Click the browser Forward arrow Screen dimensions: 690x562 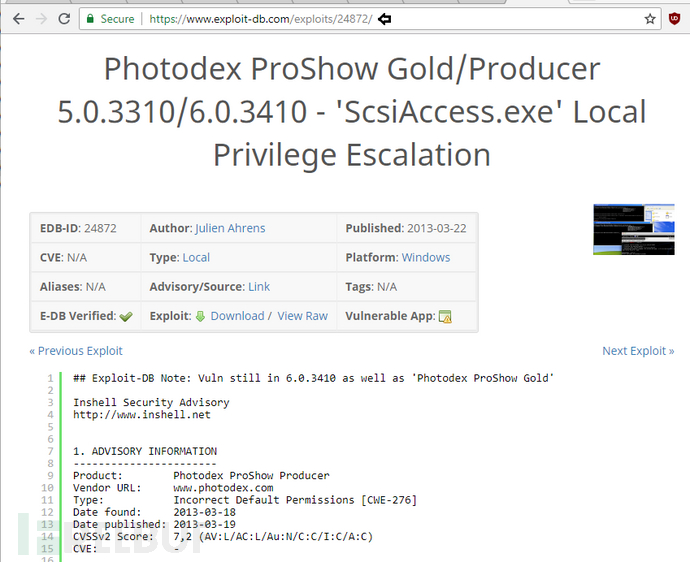coord(41,19)
